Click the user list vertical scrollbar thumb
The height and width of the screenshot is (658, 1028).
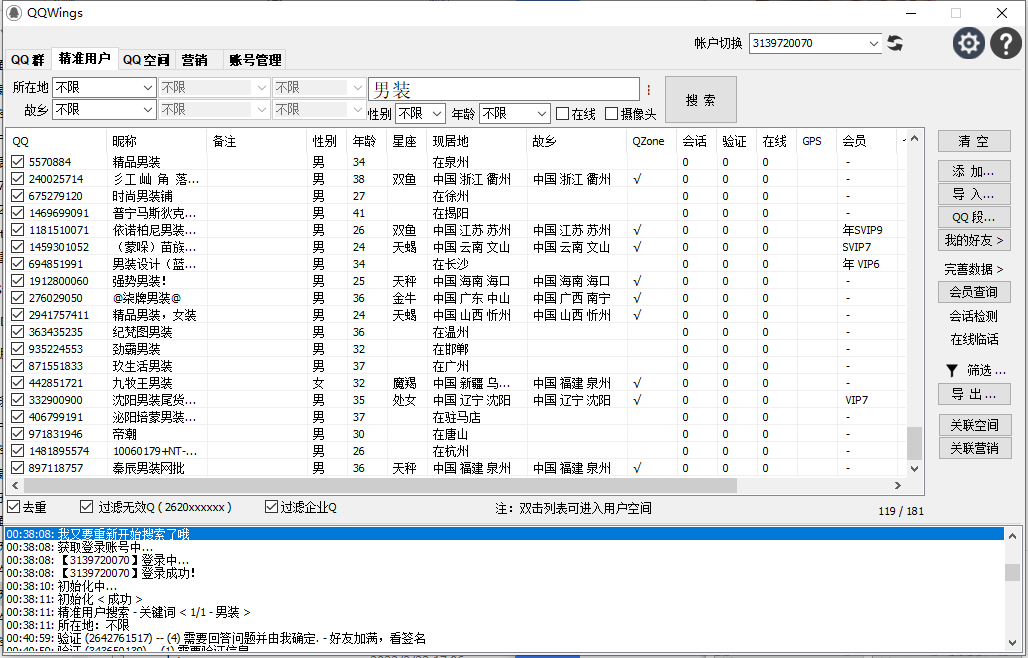click(914, 444)
